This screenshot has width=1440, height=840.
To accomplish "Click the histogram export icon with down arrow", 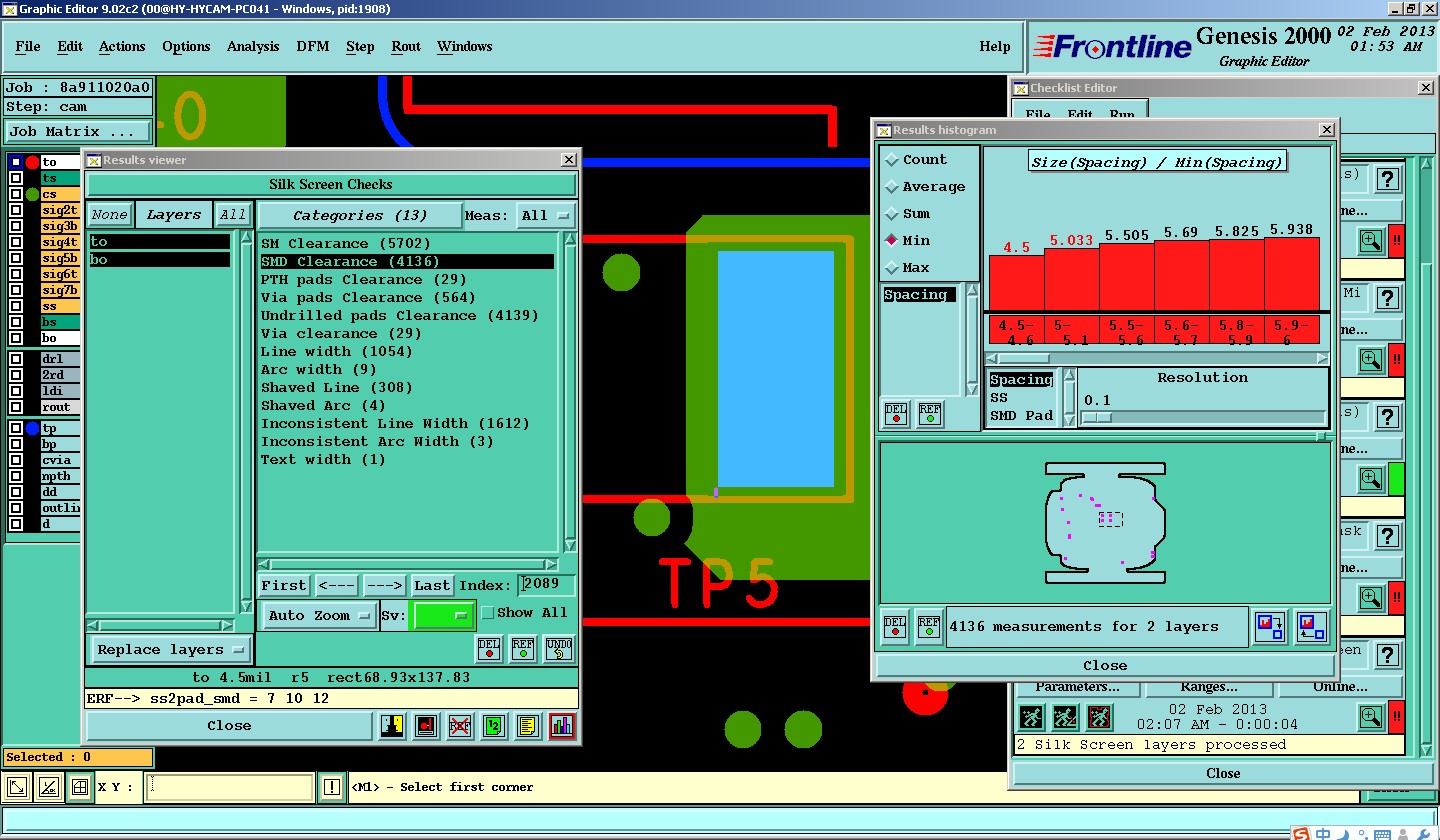I will (1270, 627).
